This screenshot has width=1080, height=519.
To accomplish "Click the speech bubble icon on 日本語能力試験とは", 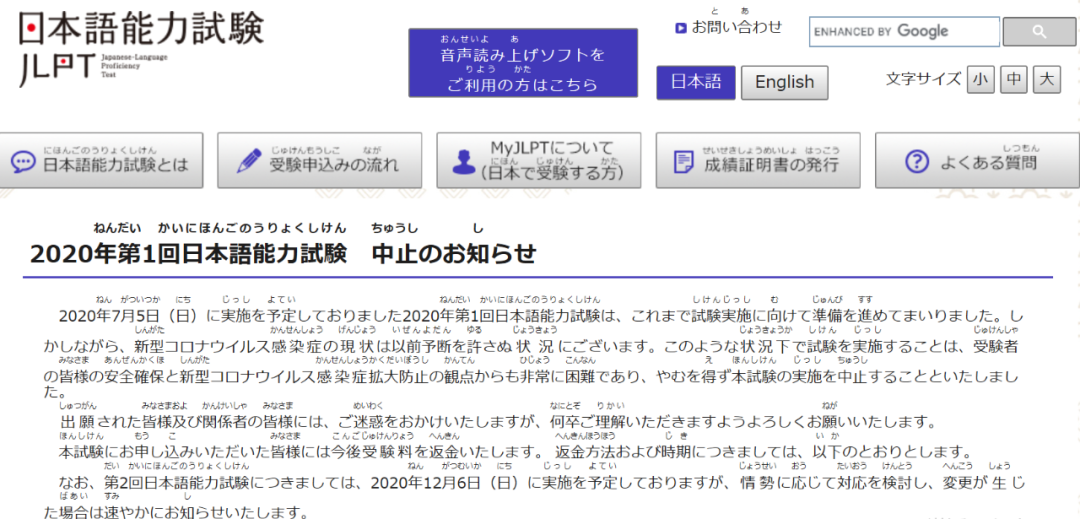I will click(23, 163).
